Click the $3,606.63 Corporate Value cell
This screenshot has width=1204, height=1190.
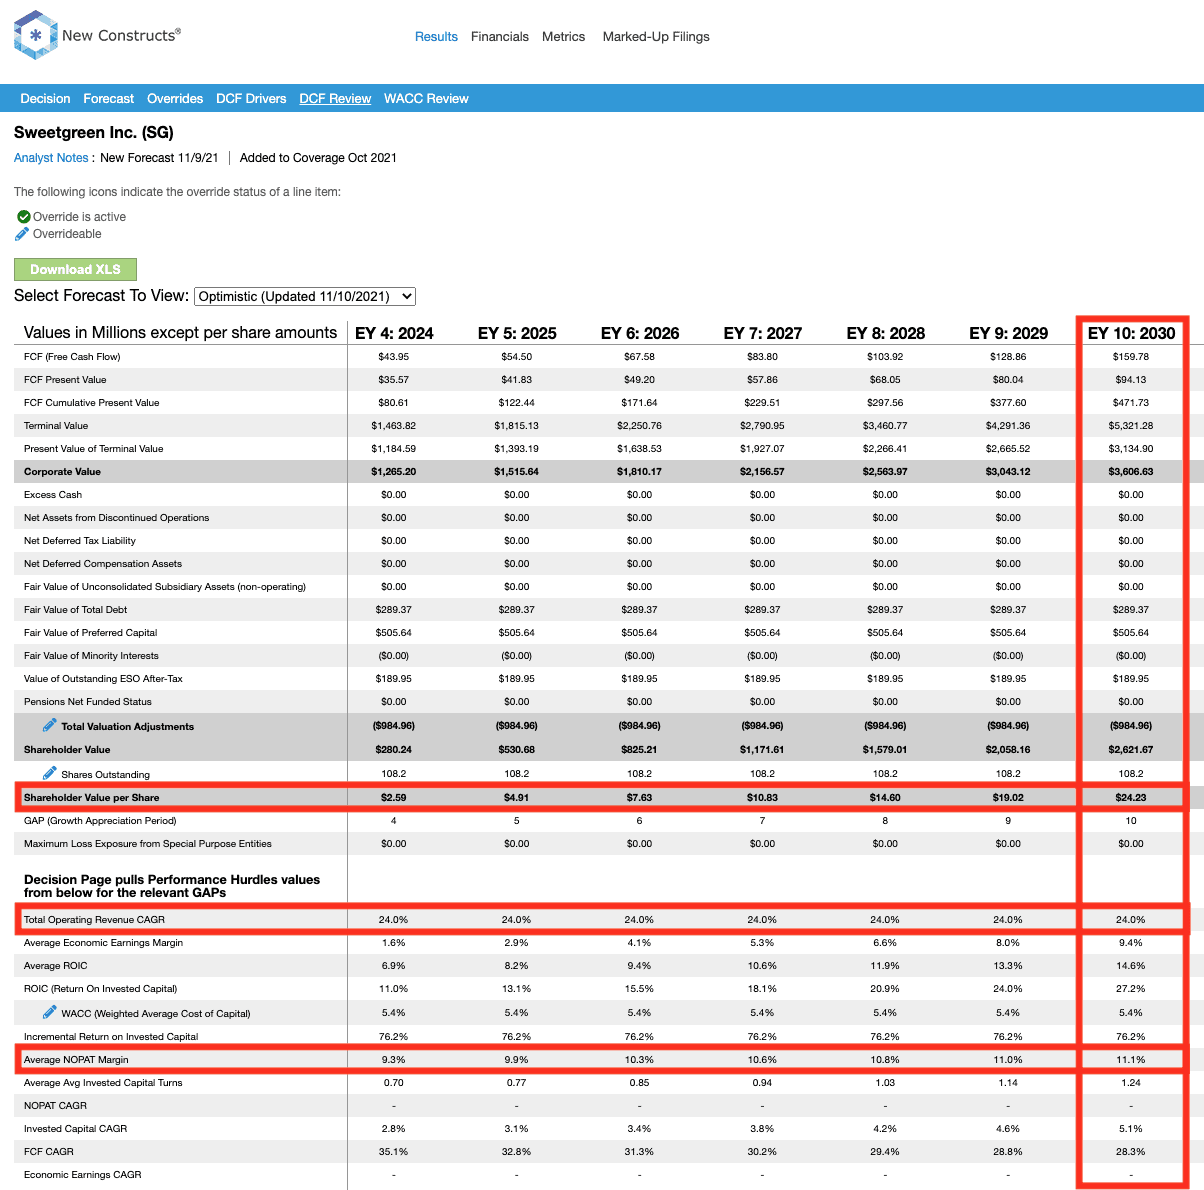coord(1131,472)
